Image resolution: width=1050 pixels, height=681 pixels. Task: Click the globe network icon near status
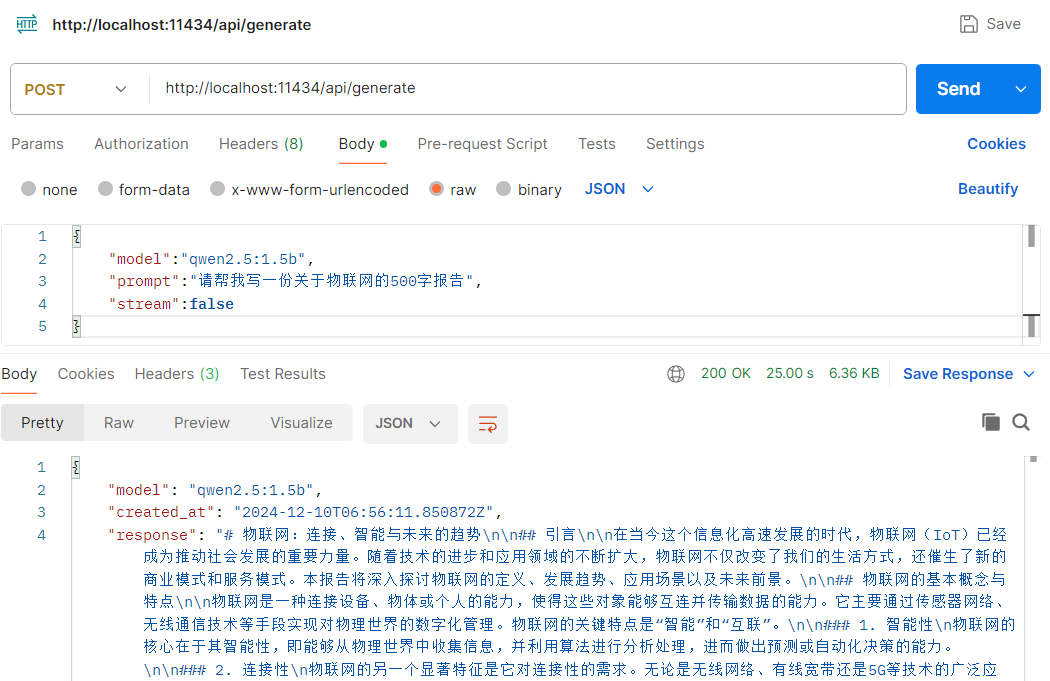676,374
